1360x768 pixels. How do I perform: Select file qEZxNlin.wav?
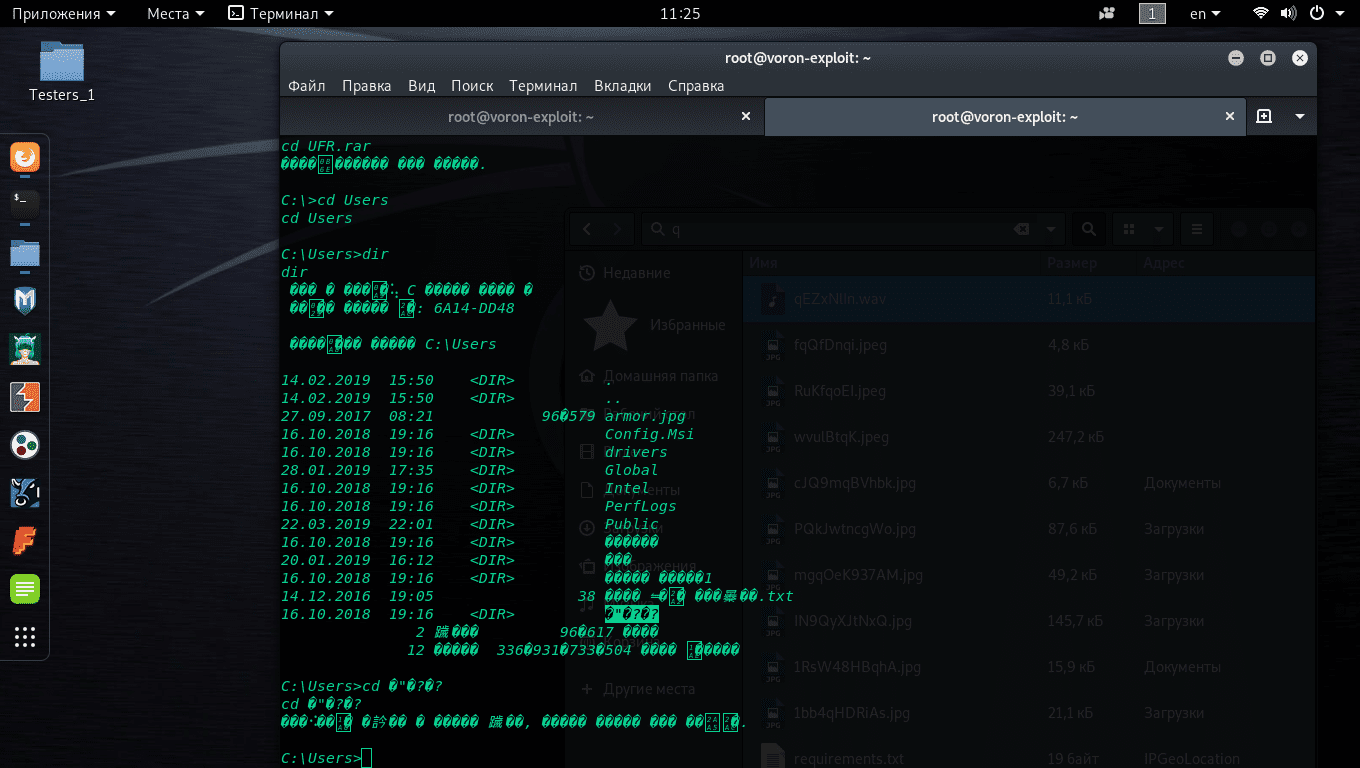[1030, 299]
